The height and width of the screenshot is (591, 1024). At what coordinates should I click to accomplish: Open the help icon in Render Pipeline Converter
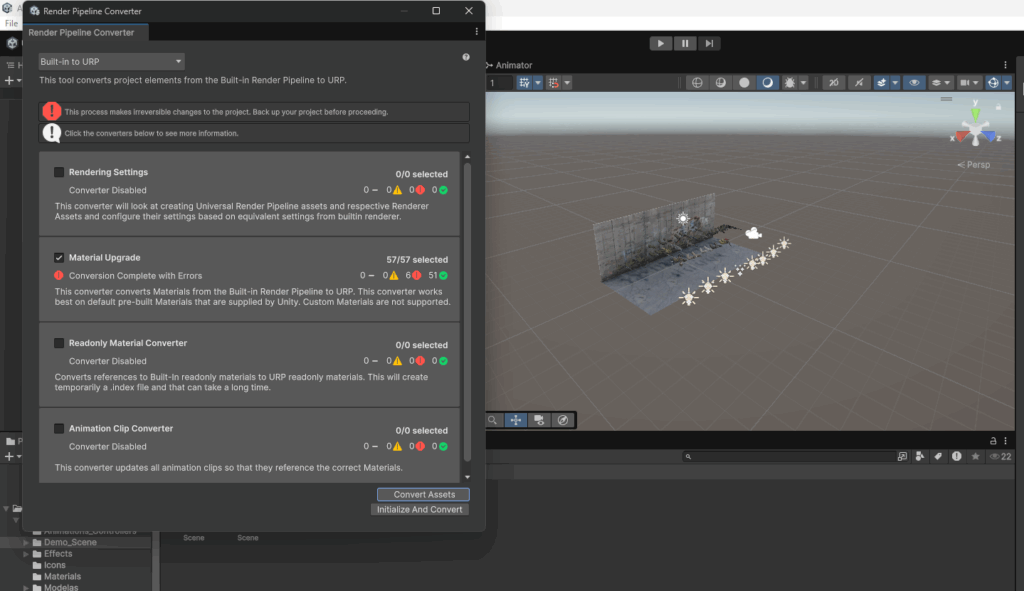[466, 57]
